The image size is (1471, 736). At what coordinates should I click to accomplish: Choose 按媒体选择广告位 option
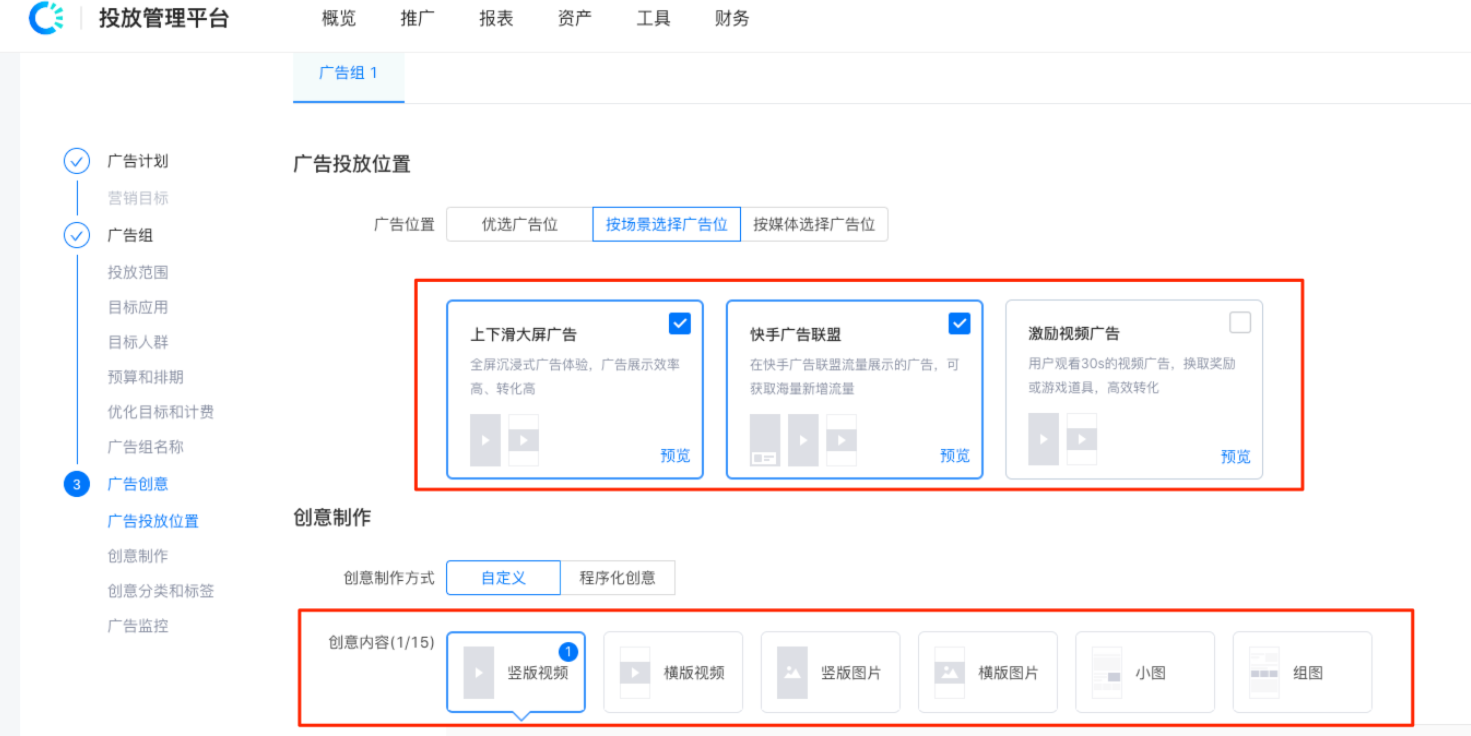(x=815, y=224)
